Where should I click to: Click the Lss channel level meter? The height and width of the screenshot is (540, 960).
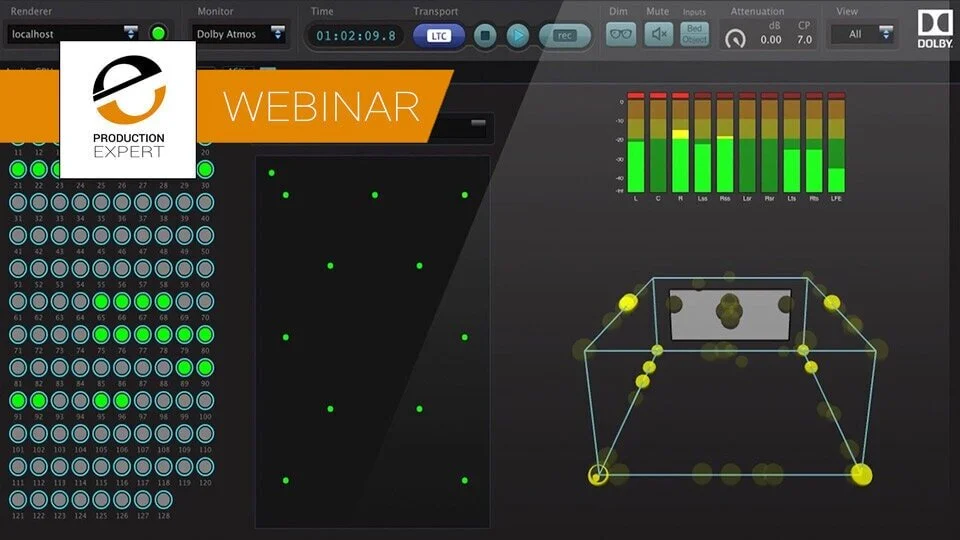pyautogui.click(x=702, y=143)
